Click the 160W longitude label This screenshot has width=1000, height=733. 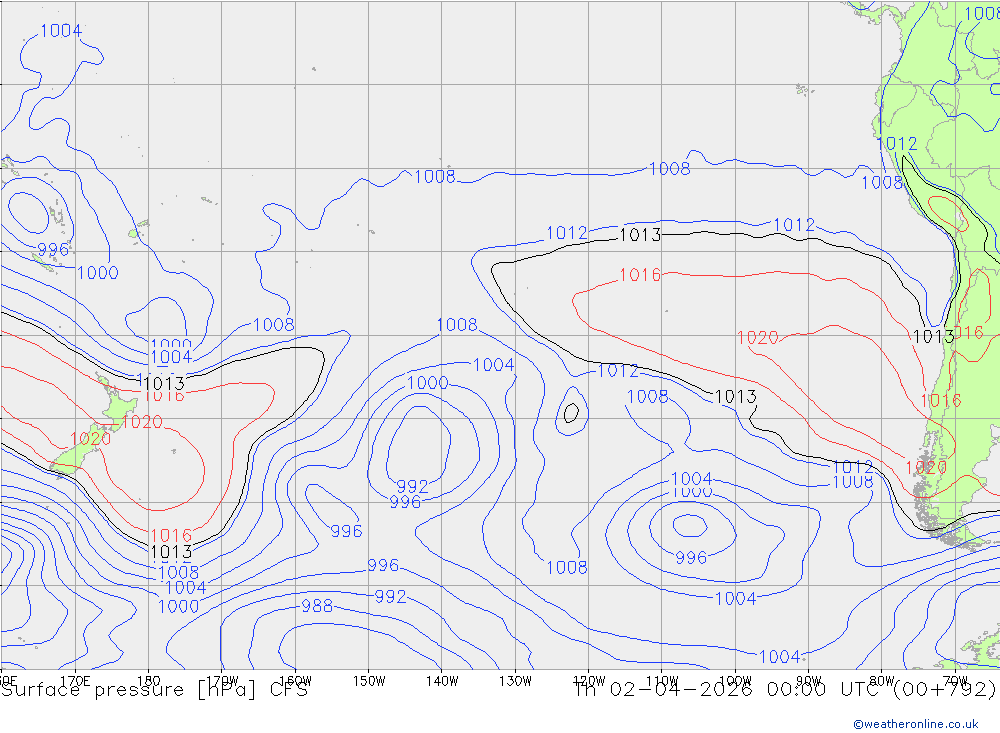pos(295,681)
